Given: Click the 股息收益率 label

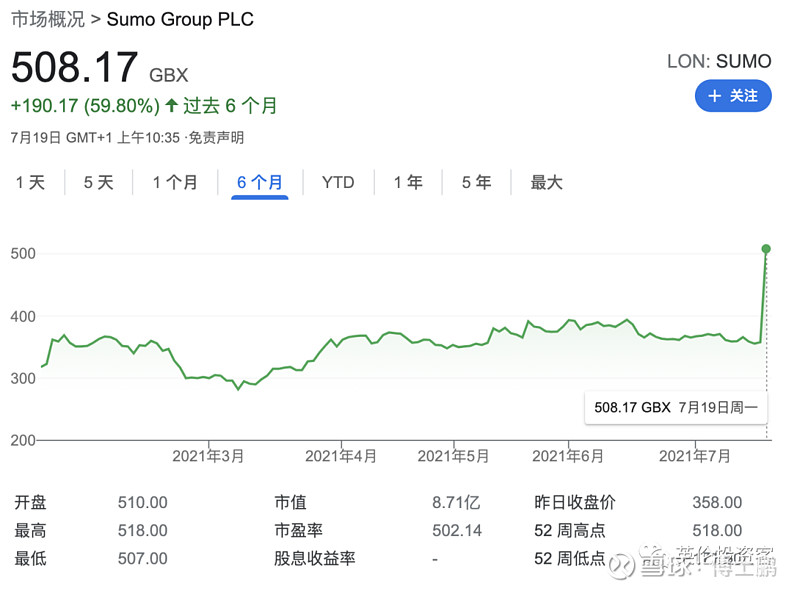Looking at the screenshot, I should [x=315, y=559].
